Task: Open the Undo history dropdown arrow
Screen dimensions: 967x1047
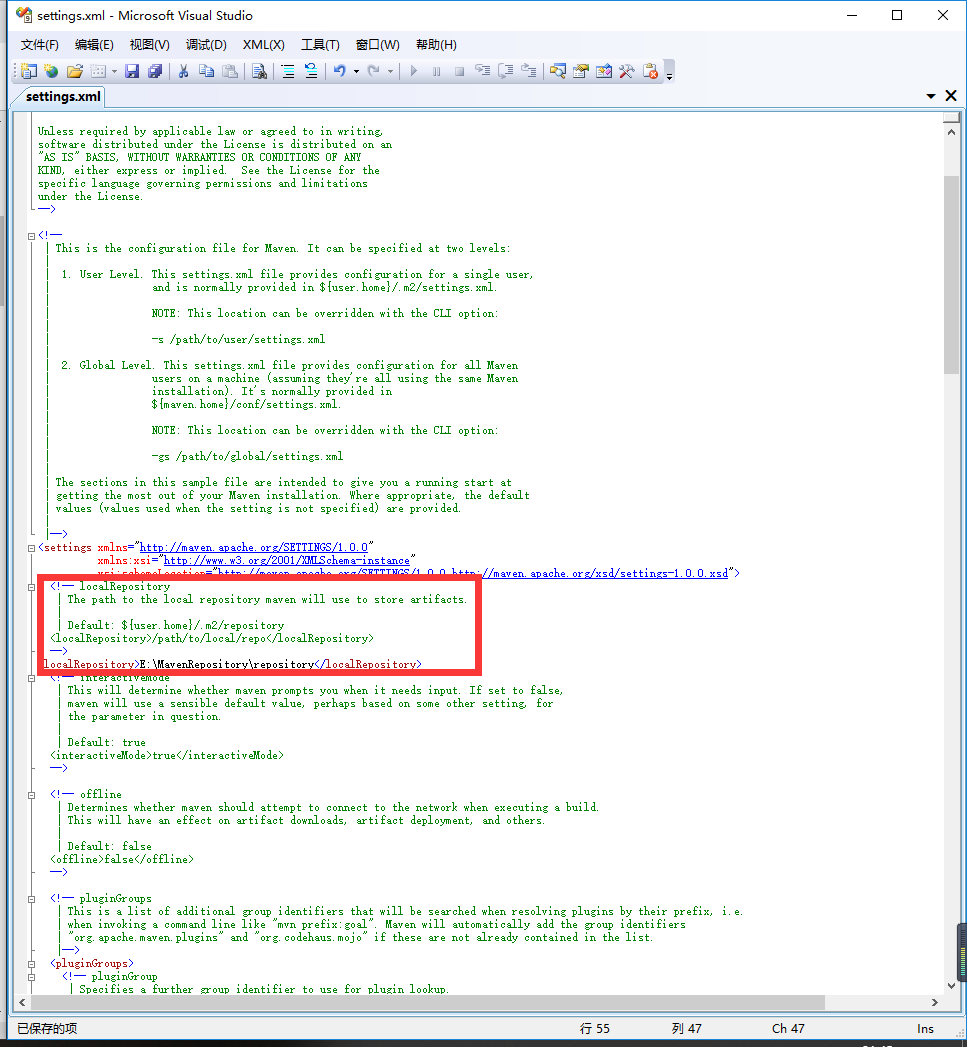Action: click(356, 71)
